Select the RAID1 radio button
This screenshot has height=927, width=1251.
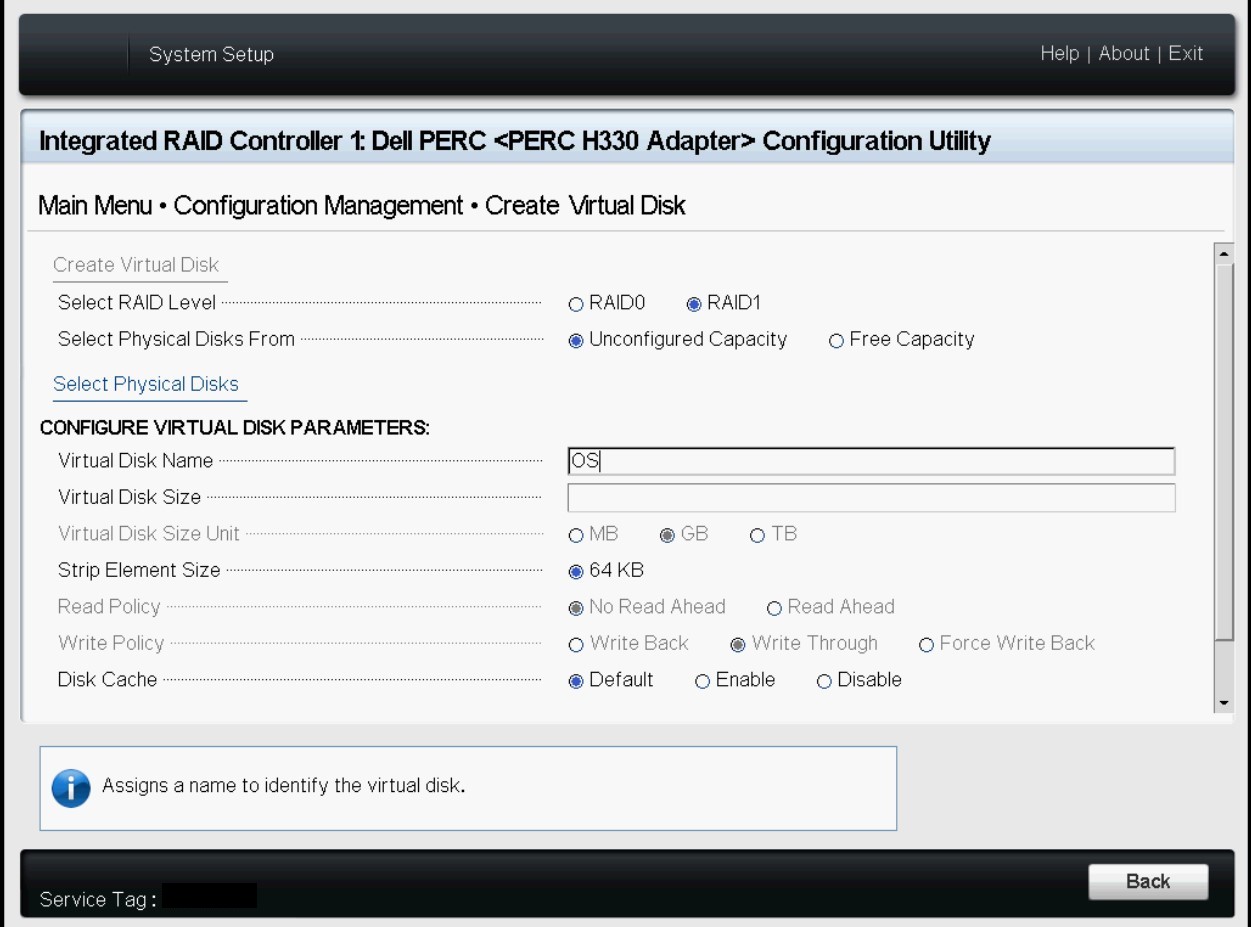[694, 304]
